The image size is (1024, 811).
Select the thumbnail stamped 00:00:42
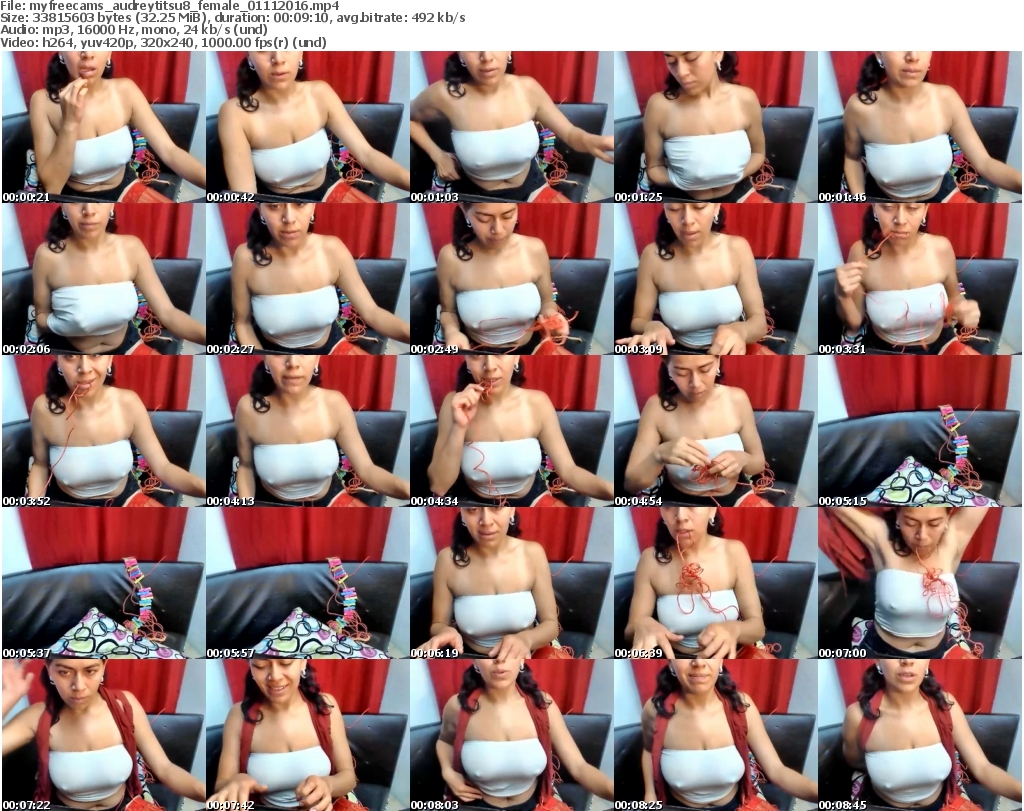[x=308, y=127]
